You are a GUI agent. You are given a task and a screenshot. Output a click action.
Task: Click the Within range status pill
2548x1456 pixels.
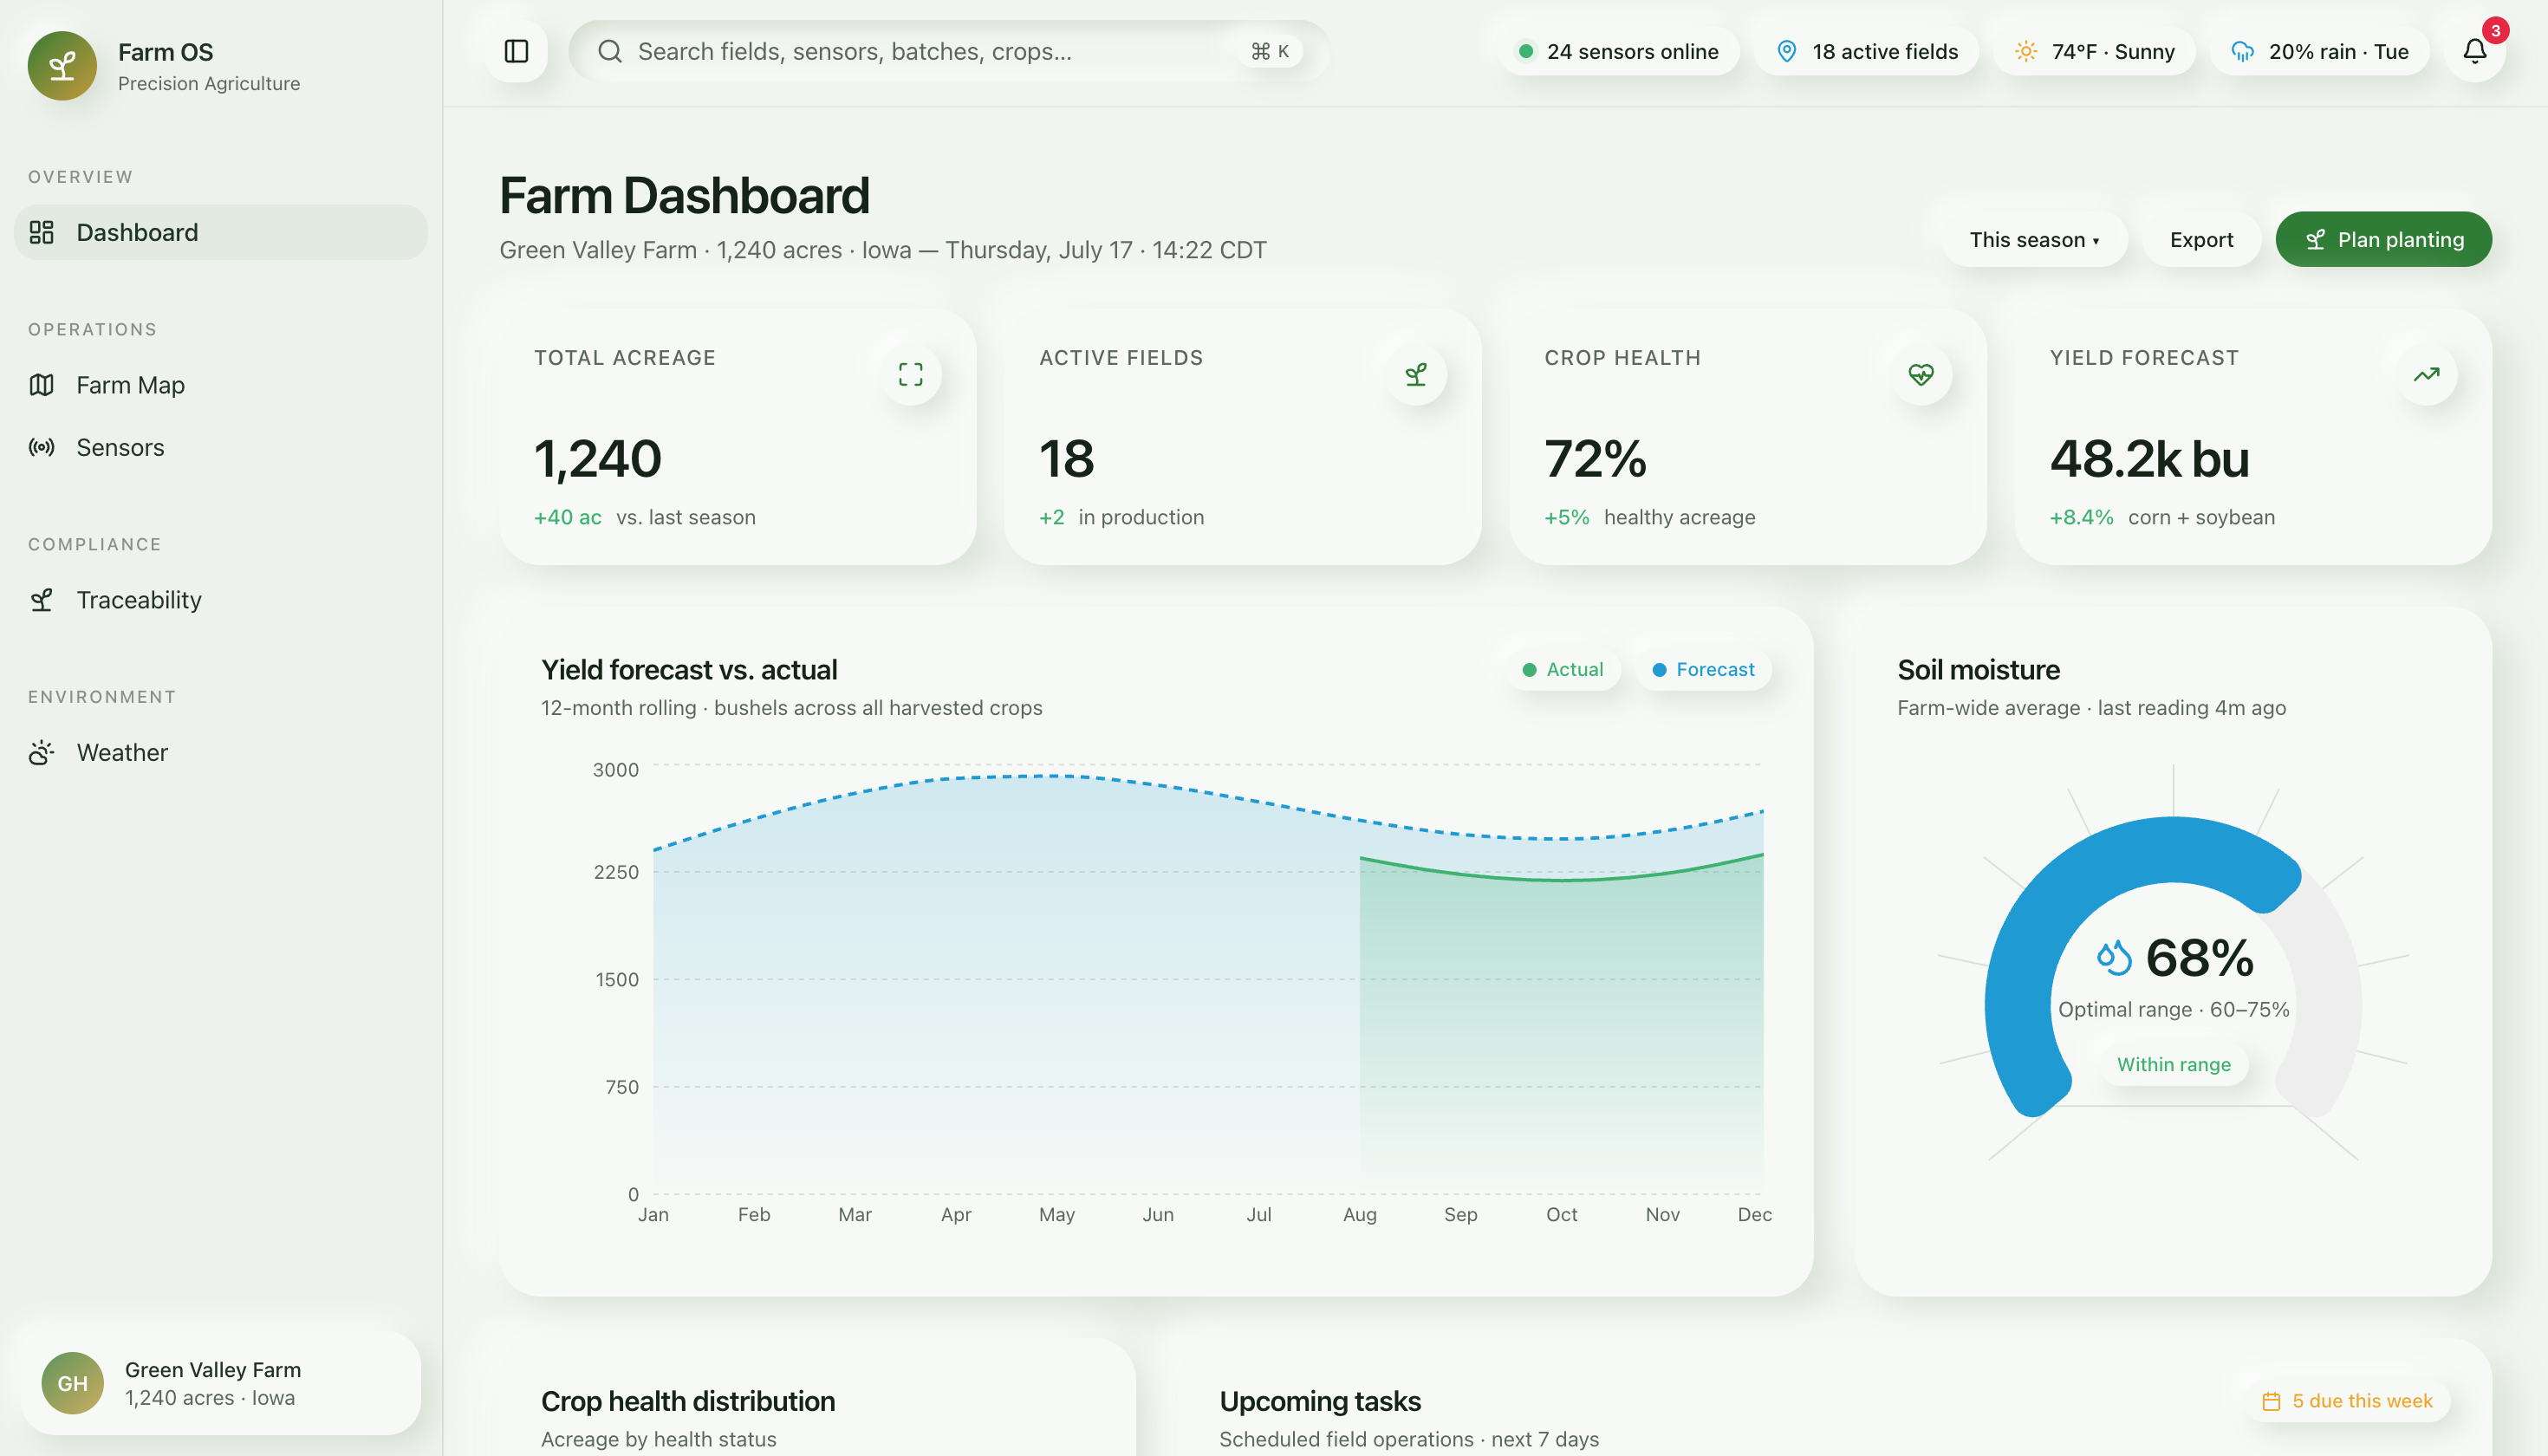click(x=2174, y=1064)
